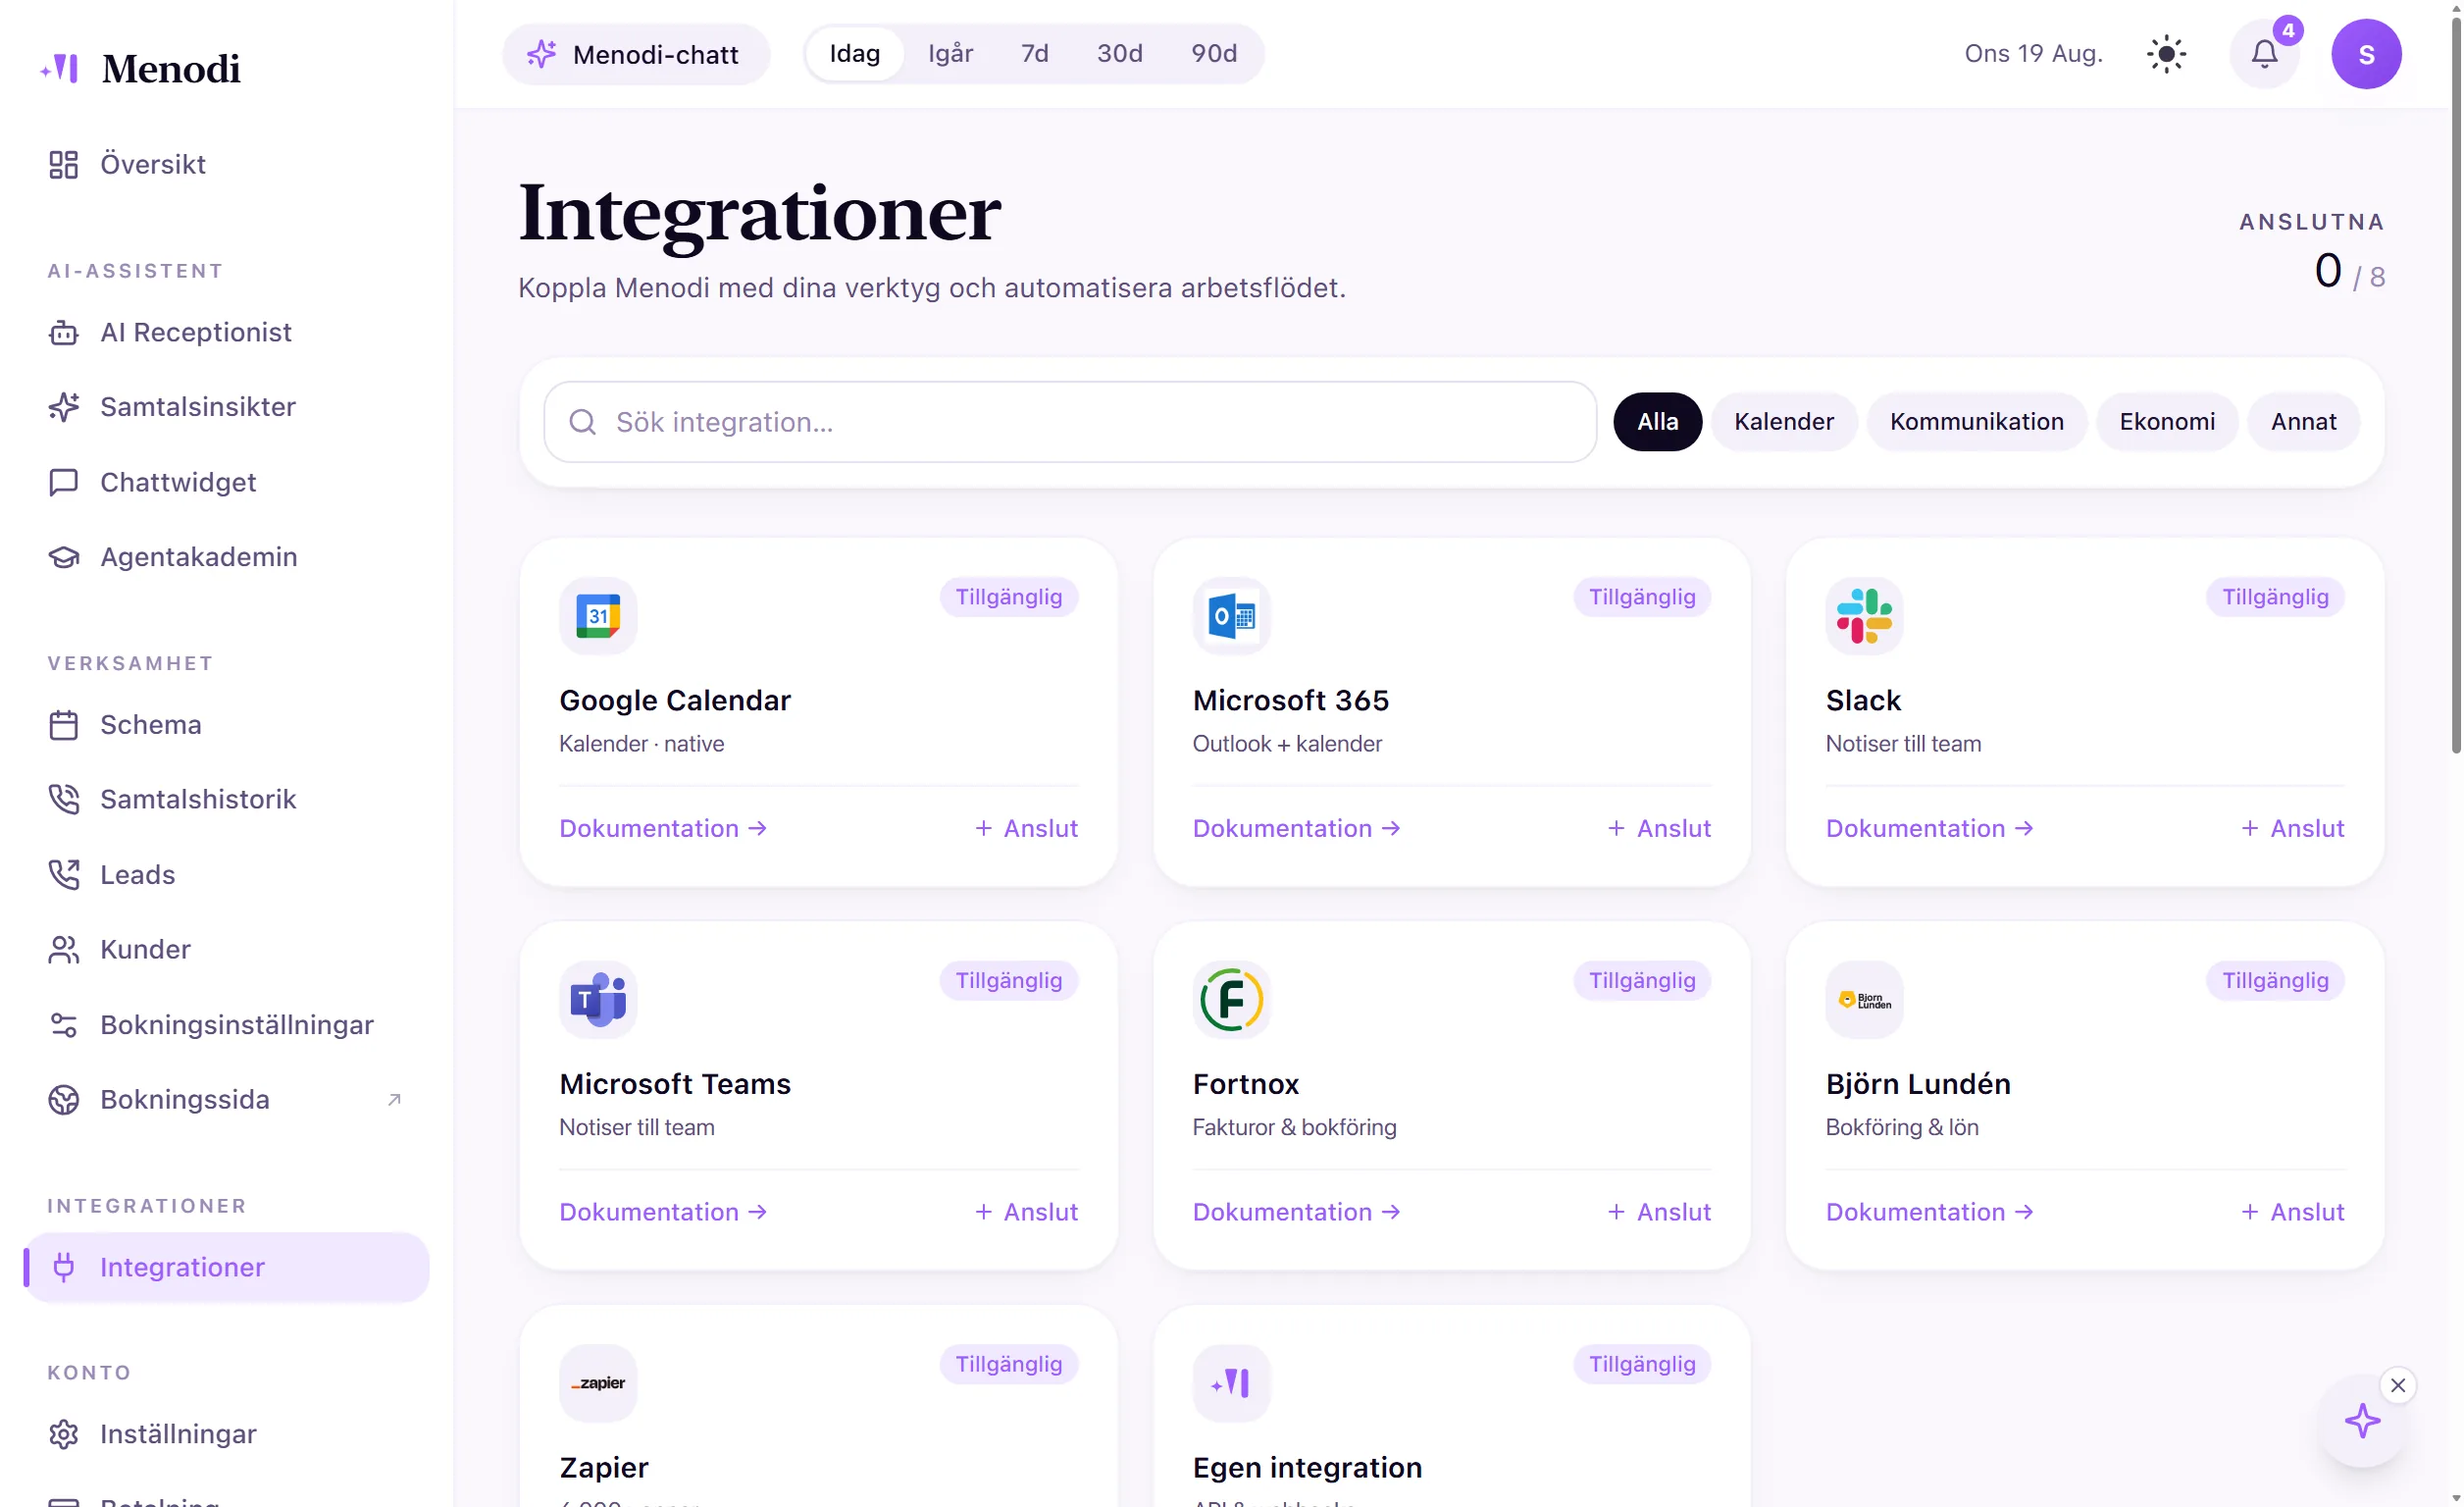The height and width of the screenshot is (1507, 2464).
Task: Open Leads in the sidebar
Action: tap(226, 874)
